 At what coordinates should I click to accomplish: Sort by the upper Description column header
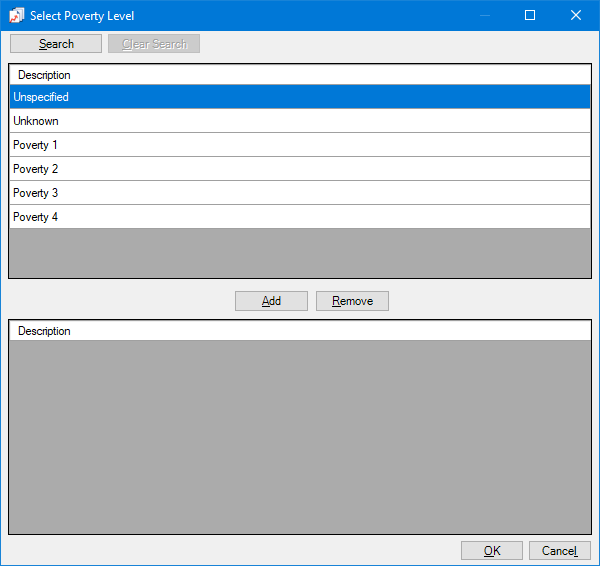pos(44,75)
